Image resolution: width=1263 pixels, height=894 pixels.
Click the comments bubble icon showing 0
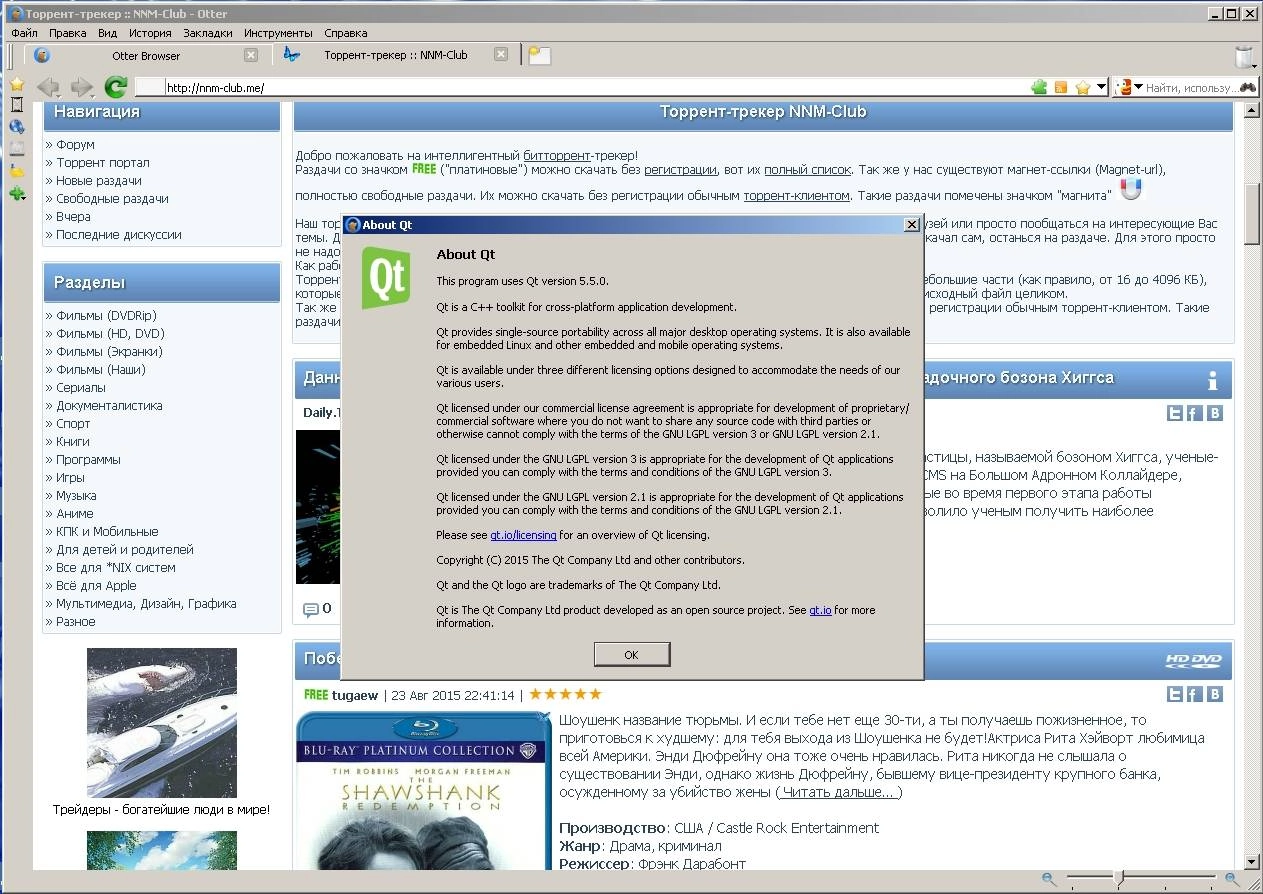coord(311,609)
